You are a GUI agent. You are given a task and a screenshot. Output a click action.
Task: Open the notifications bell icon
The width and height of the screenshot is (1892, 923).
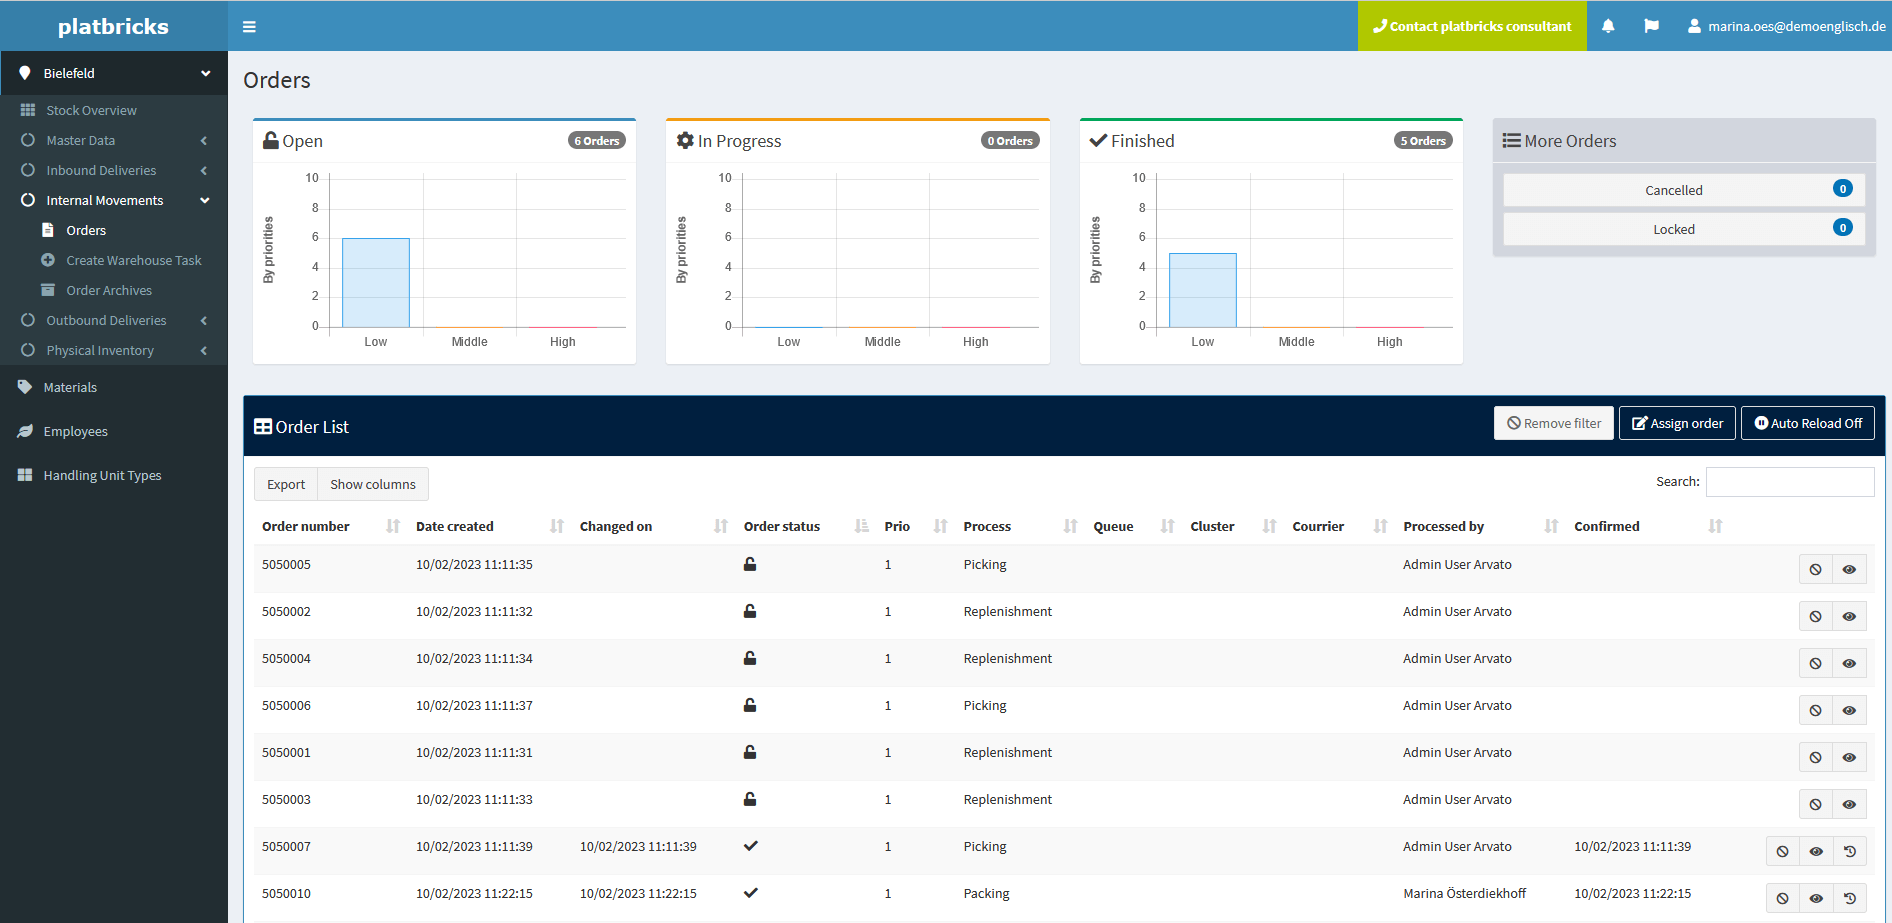(x=1608, y=26)
